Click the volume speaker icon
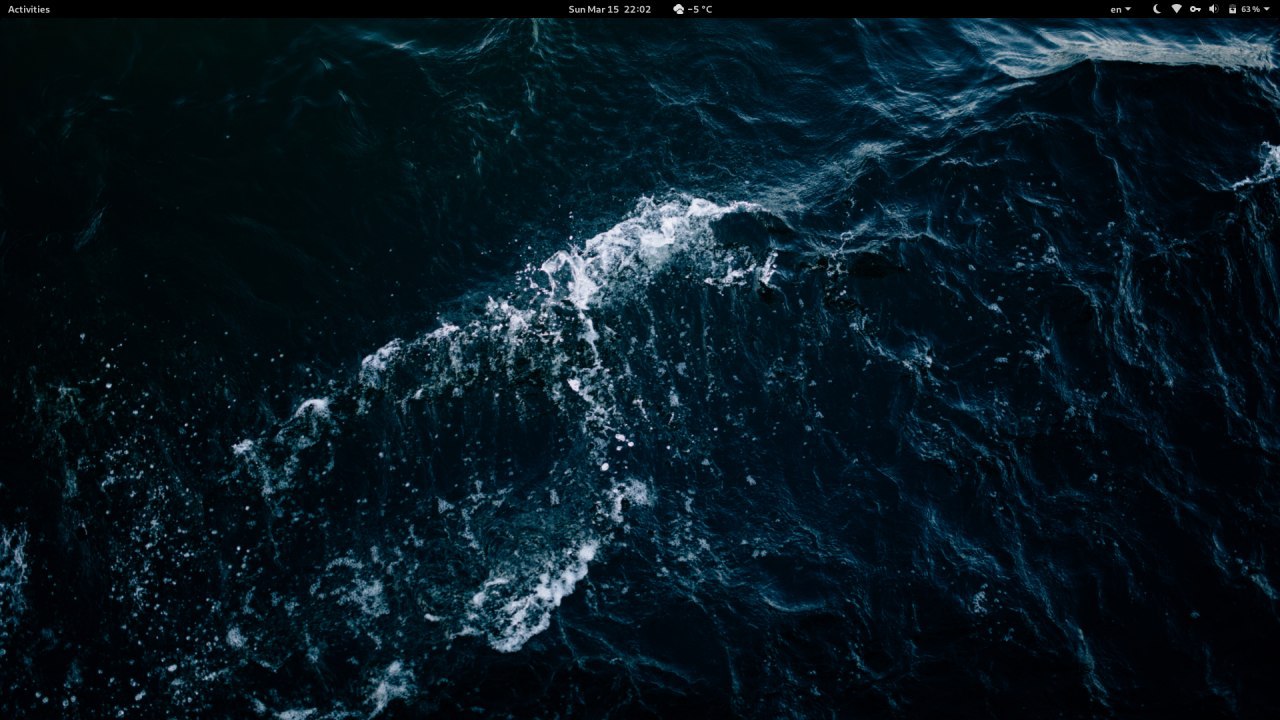 tap(1213, 9)
